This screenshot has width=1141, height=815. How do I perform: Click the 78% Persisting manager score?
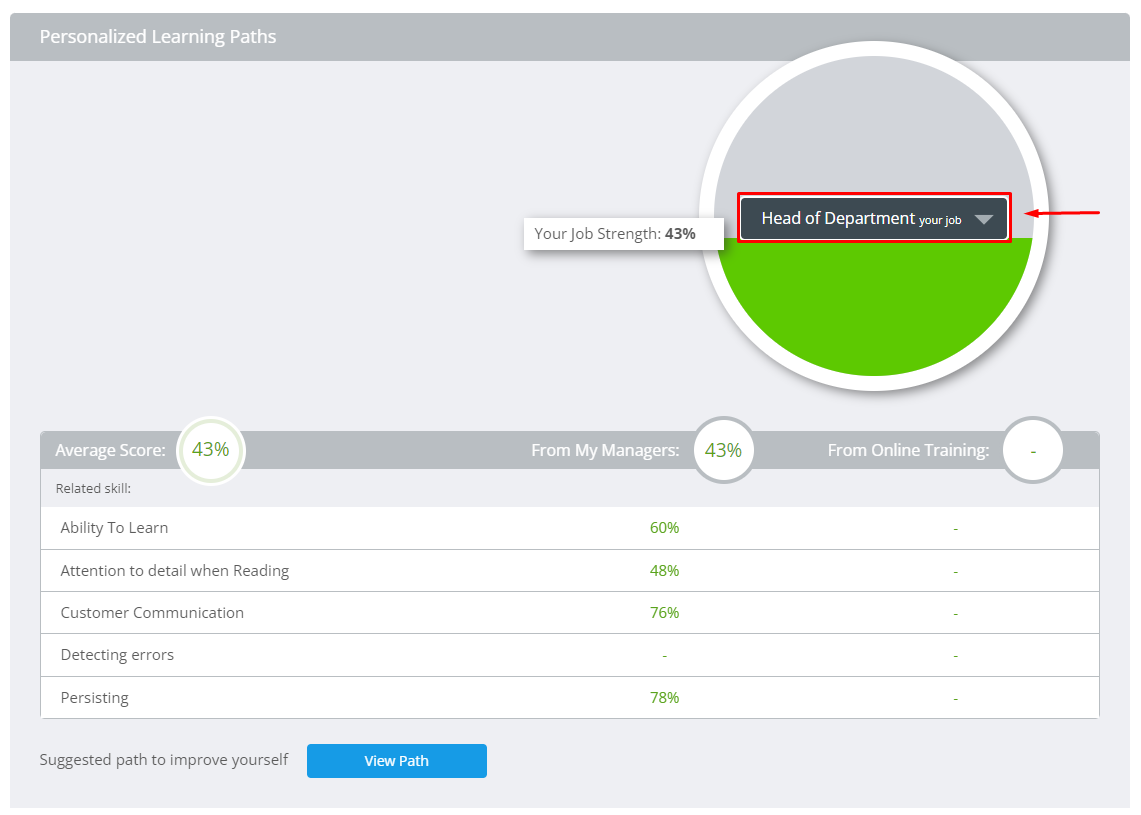point(664,698)
